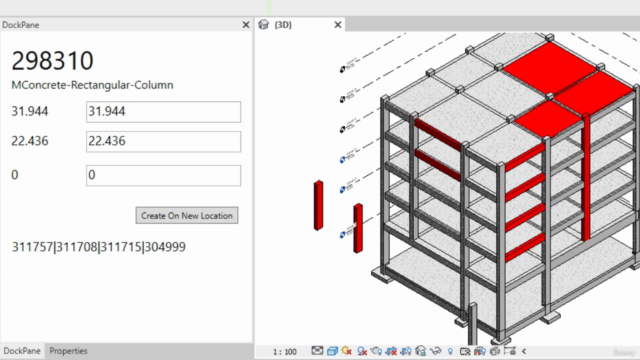The height and width of the screenshot is (360, 640).
Task: Switch to the Properties bottom tab
Action: tap(68, 351)
